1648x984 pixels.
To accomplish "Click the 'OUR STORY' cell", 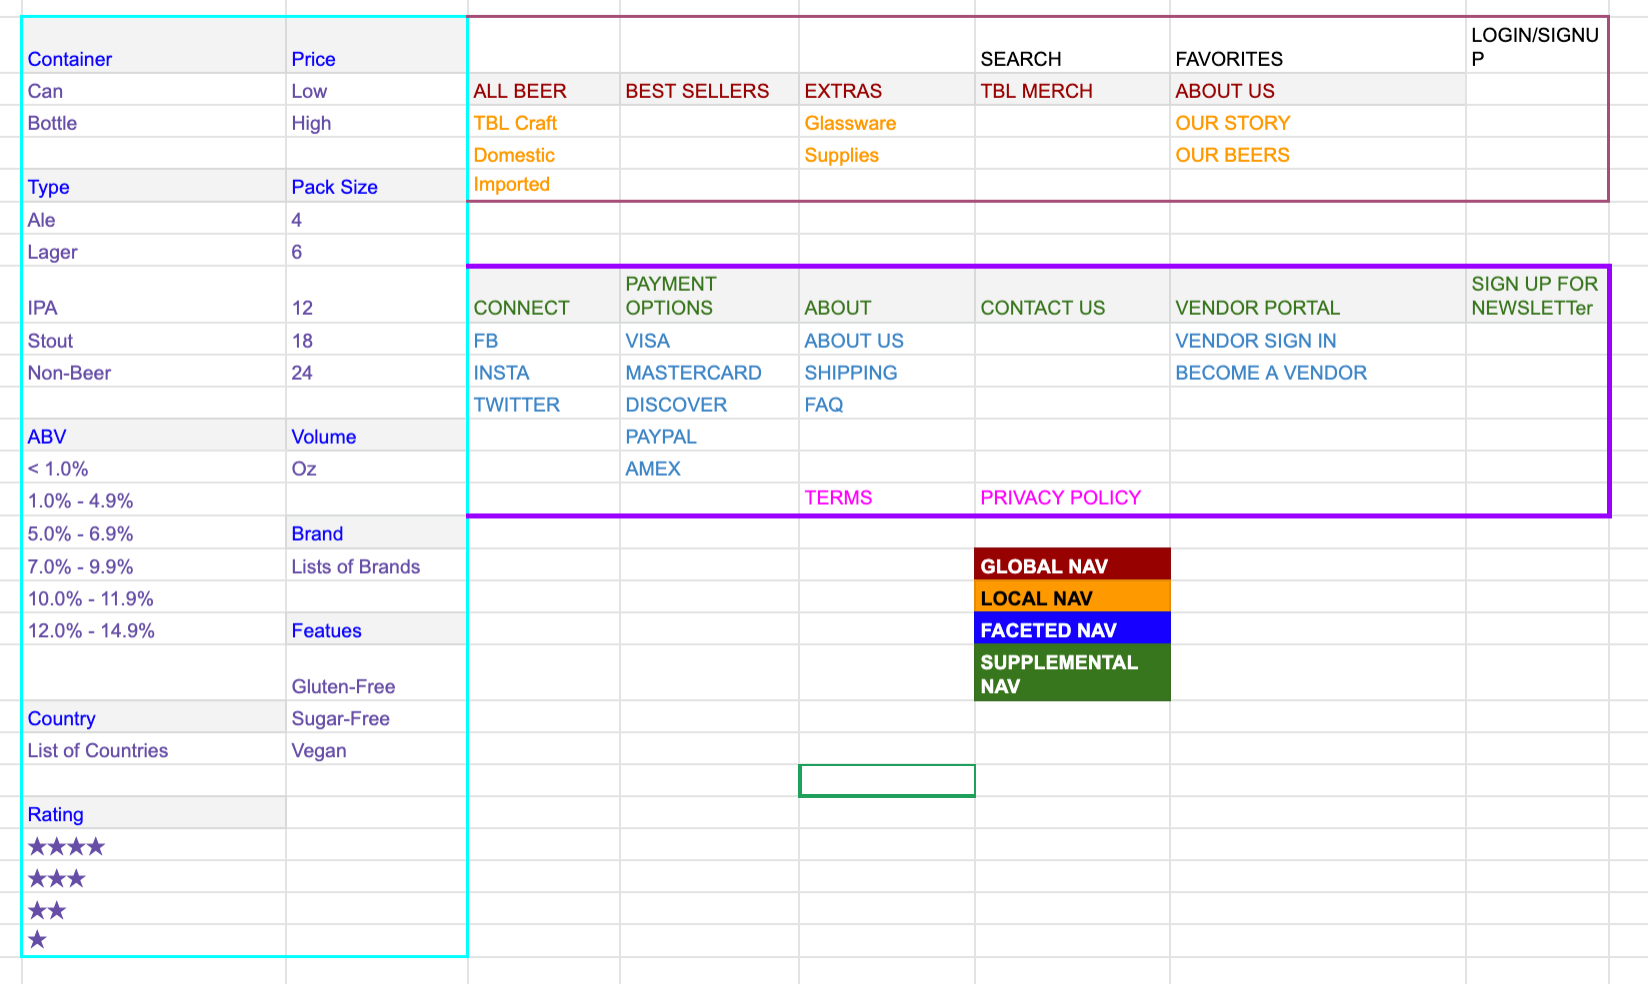I will pyautogui.click(x=1318, y=122).
